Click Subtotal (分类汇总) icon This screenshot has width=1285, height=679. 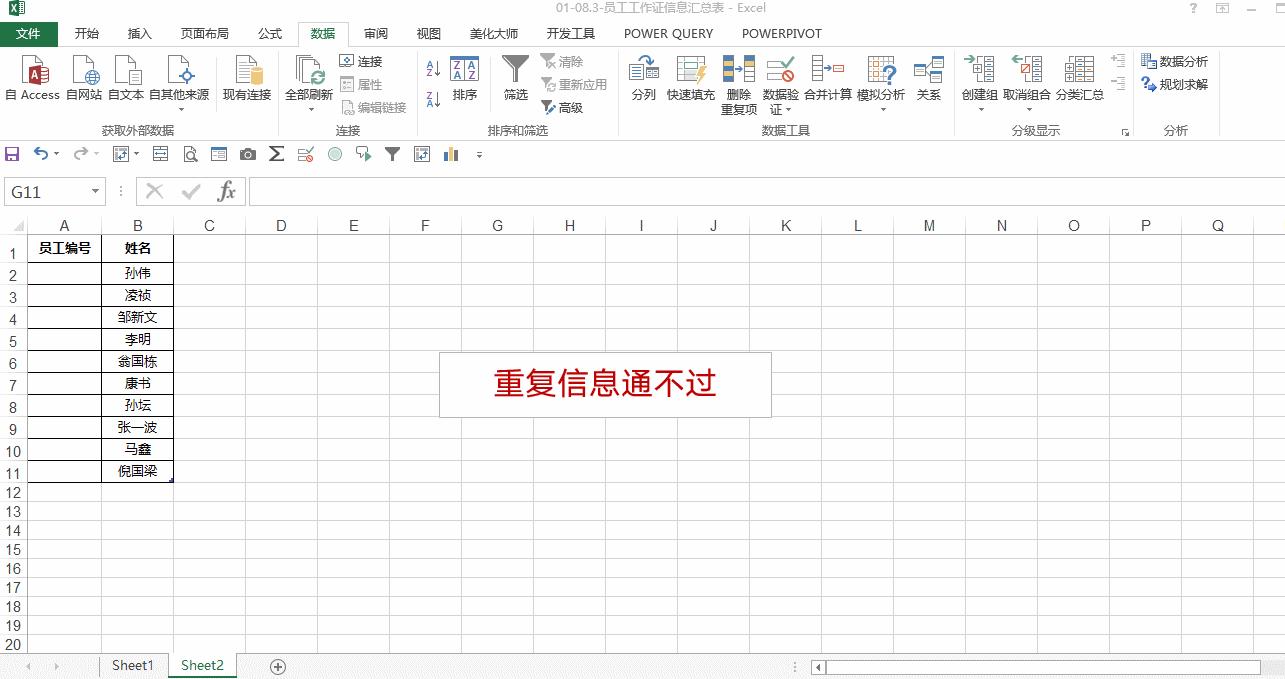tap(1079, 69)
